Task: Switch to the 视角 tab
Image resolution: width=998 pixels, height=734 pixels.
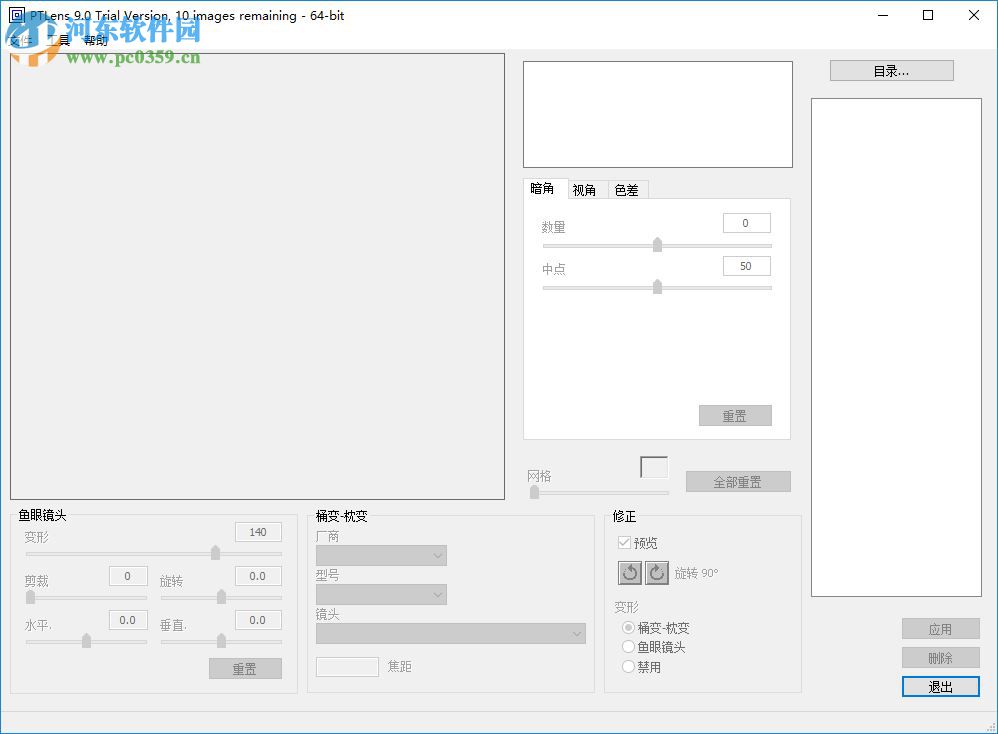Action: point(585,189)
